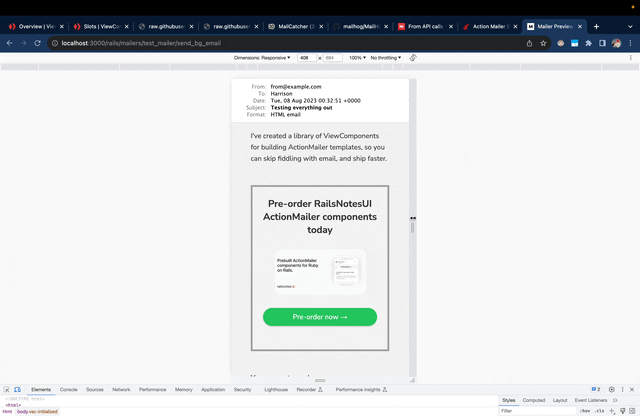Click the Styles filter field

tap(537, 411)
